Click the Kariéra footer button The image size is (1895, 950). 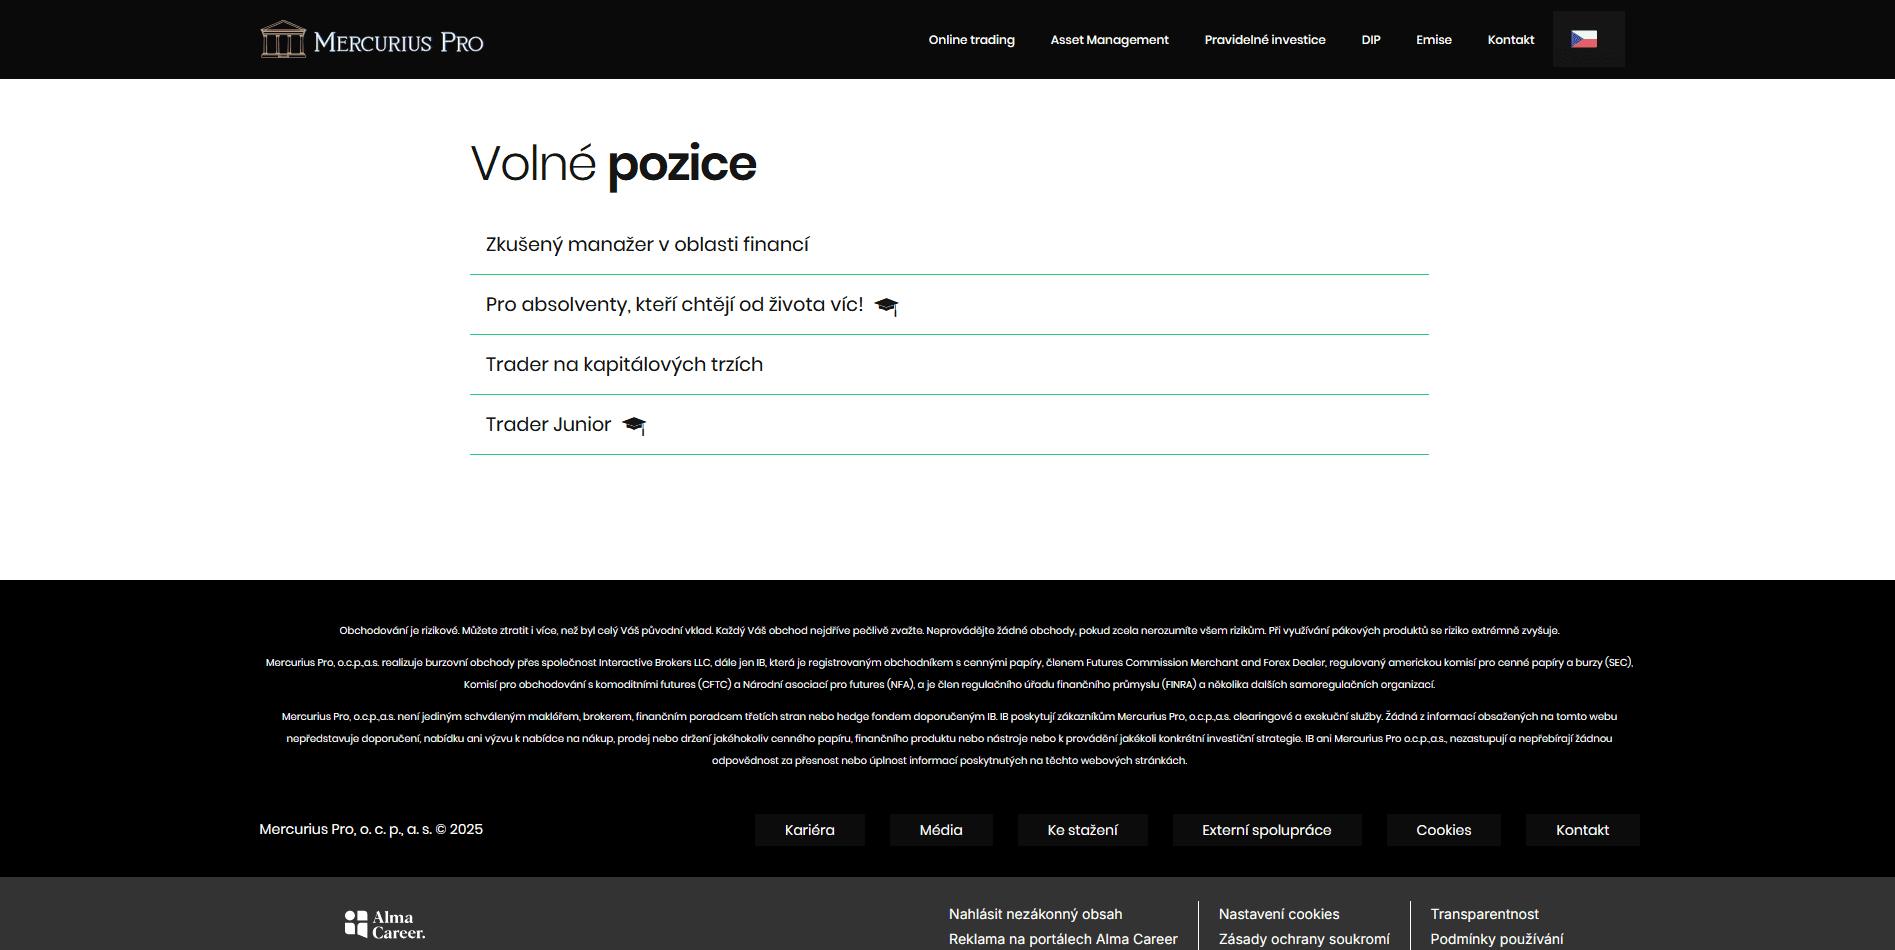pos(809,830)
